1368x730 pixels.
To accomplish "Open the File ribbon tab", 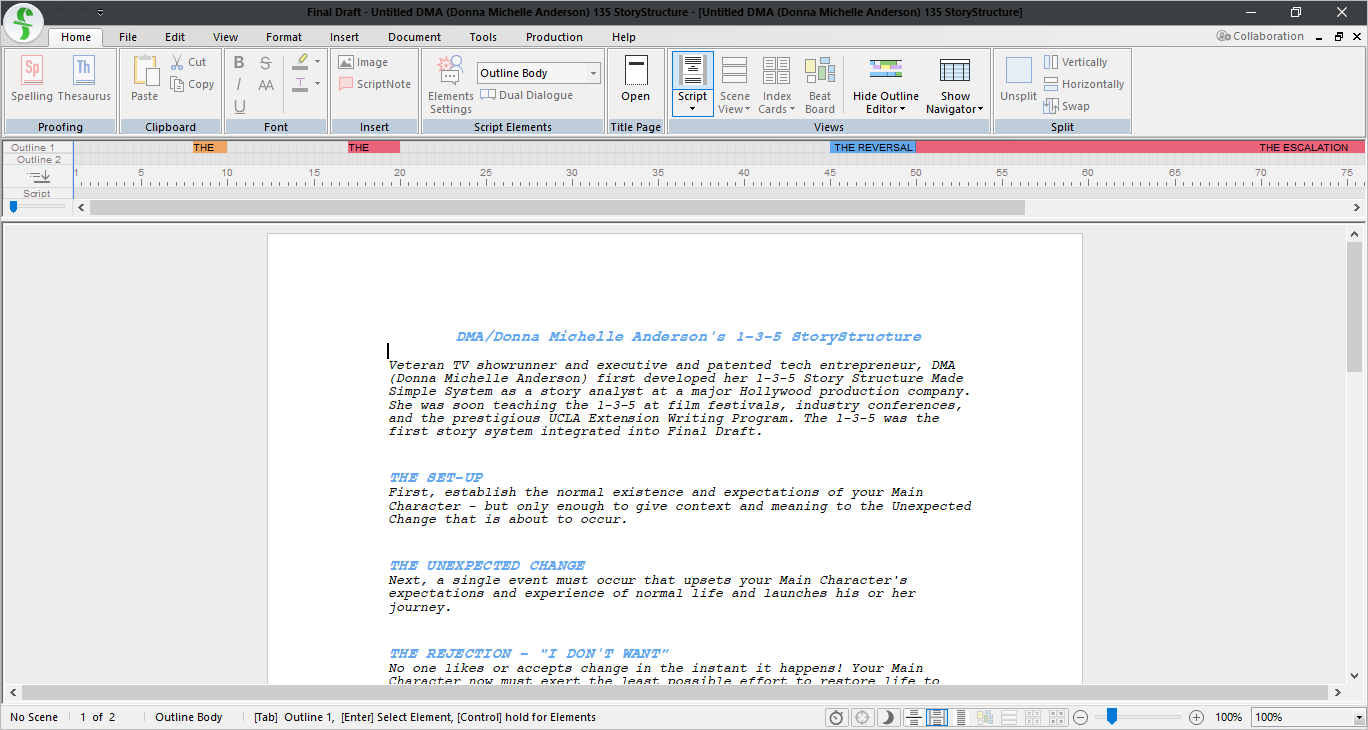I will [x=128, y=37].
